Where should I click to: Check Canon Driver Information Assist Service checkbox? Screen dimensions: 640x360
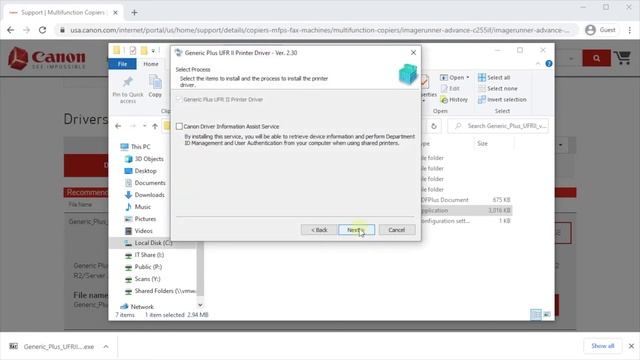[179, 127]
